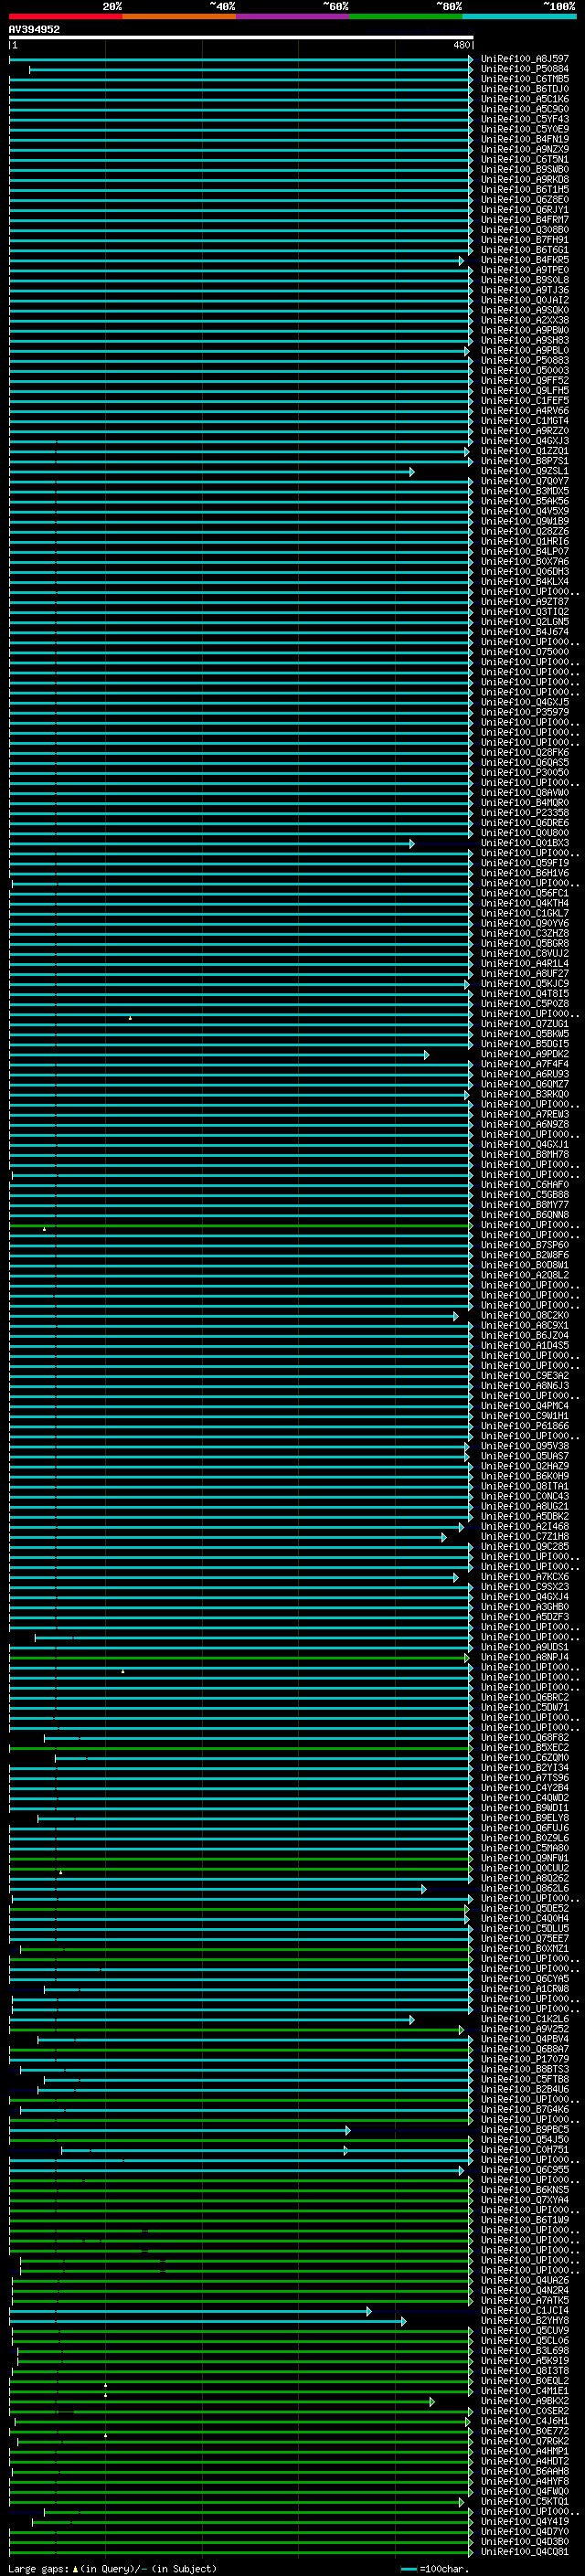Select hit label UniRef100_O50003
585x2576 pixels.
pyautogui.click(x=525, y=371)
